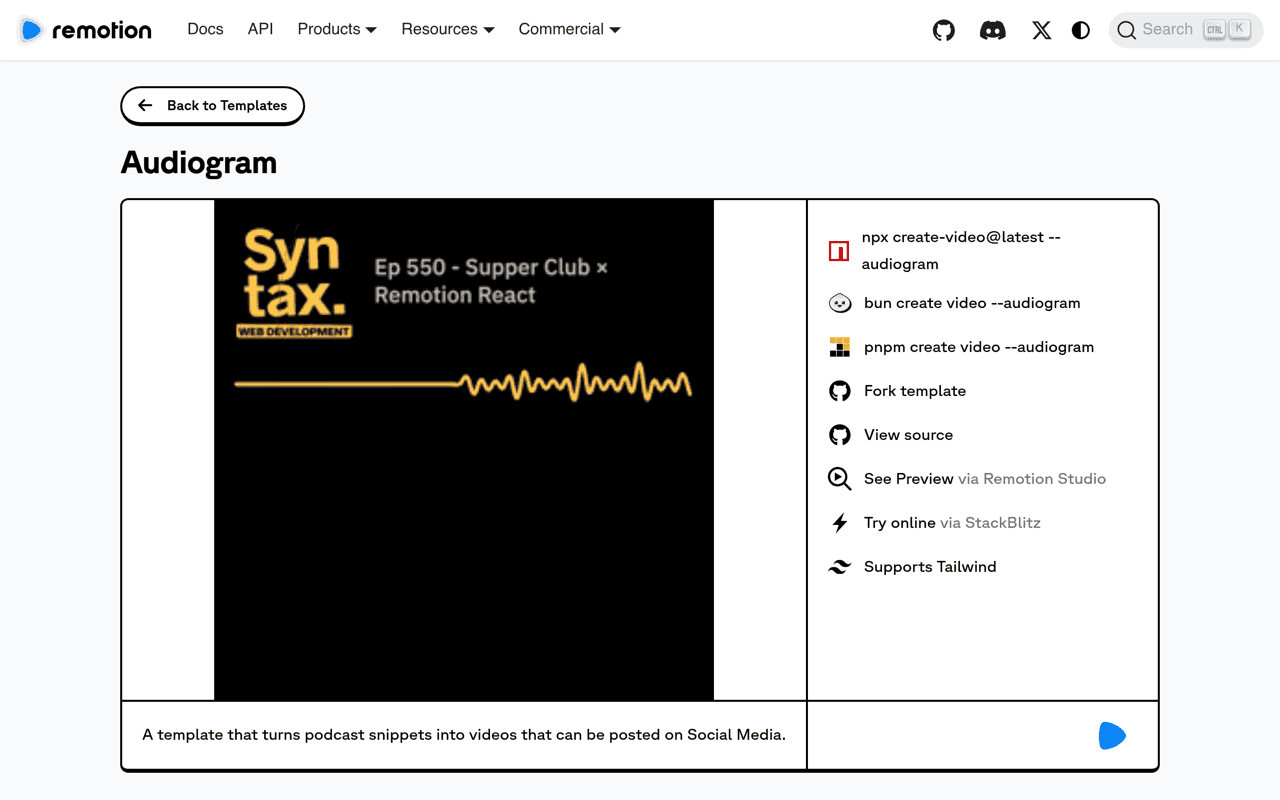Copy the npx create-video@latest --audiogram command

[x=961, y=251]
